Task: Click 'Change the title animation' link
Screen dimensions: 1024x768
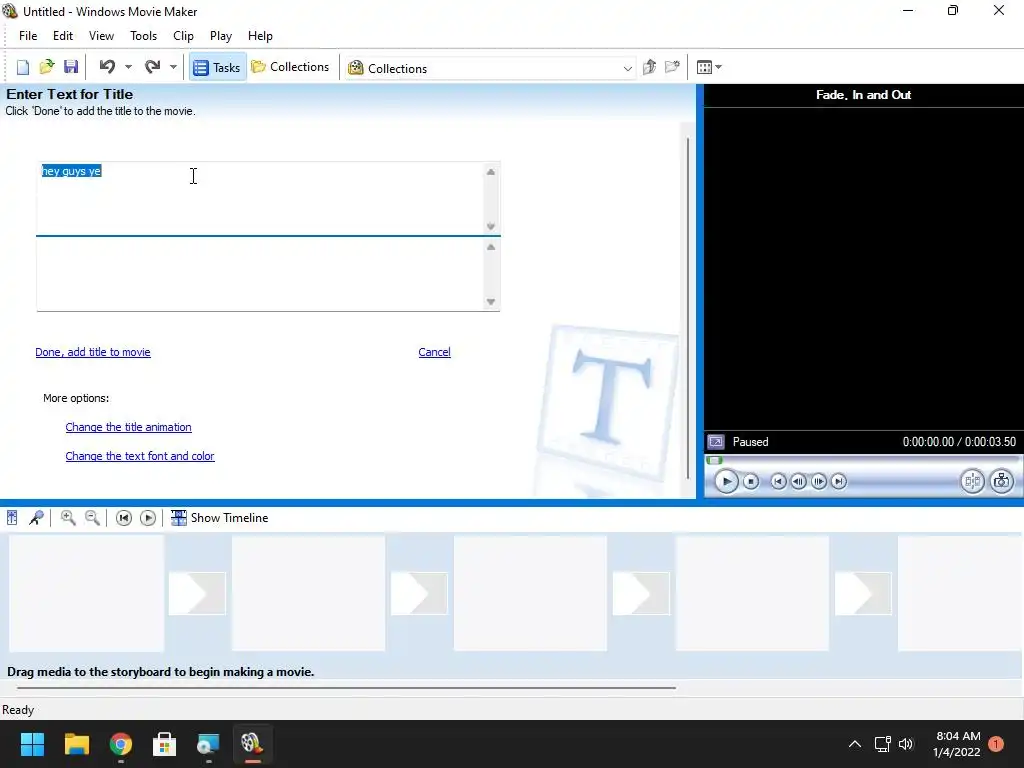Action: [129, 427]
